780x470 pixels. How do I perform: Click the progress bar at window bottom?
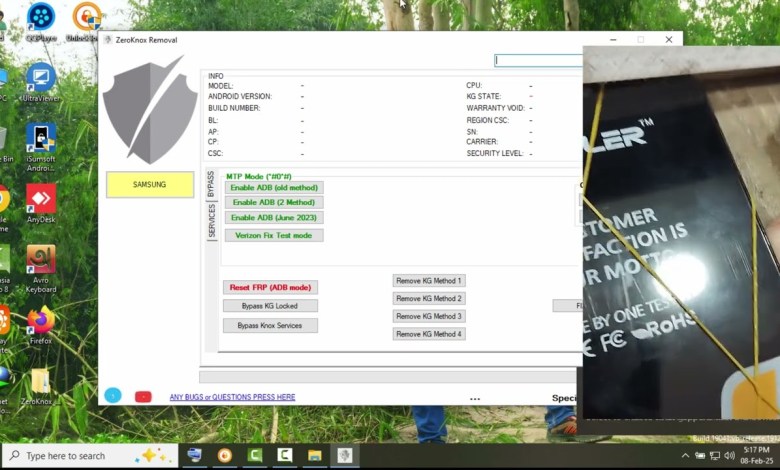388,376
